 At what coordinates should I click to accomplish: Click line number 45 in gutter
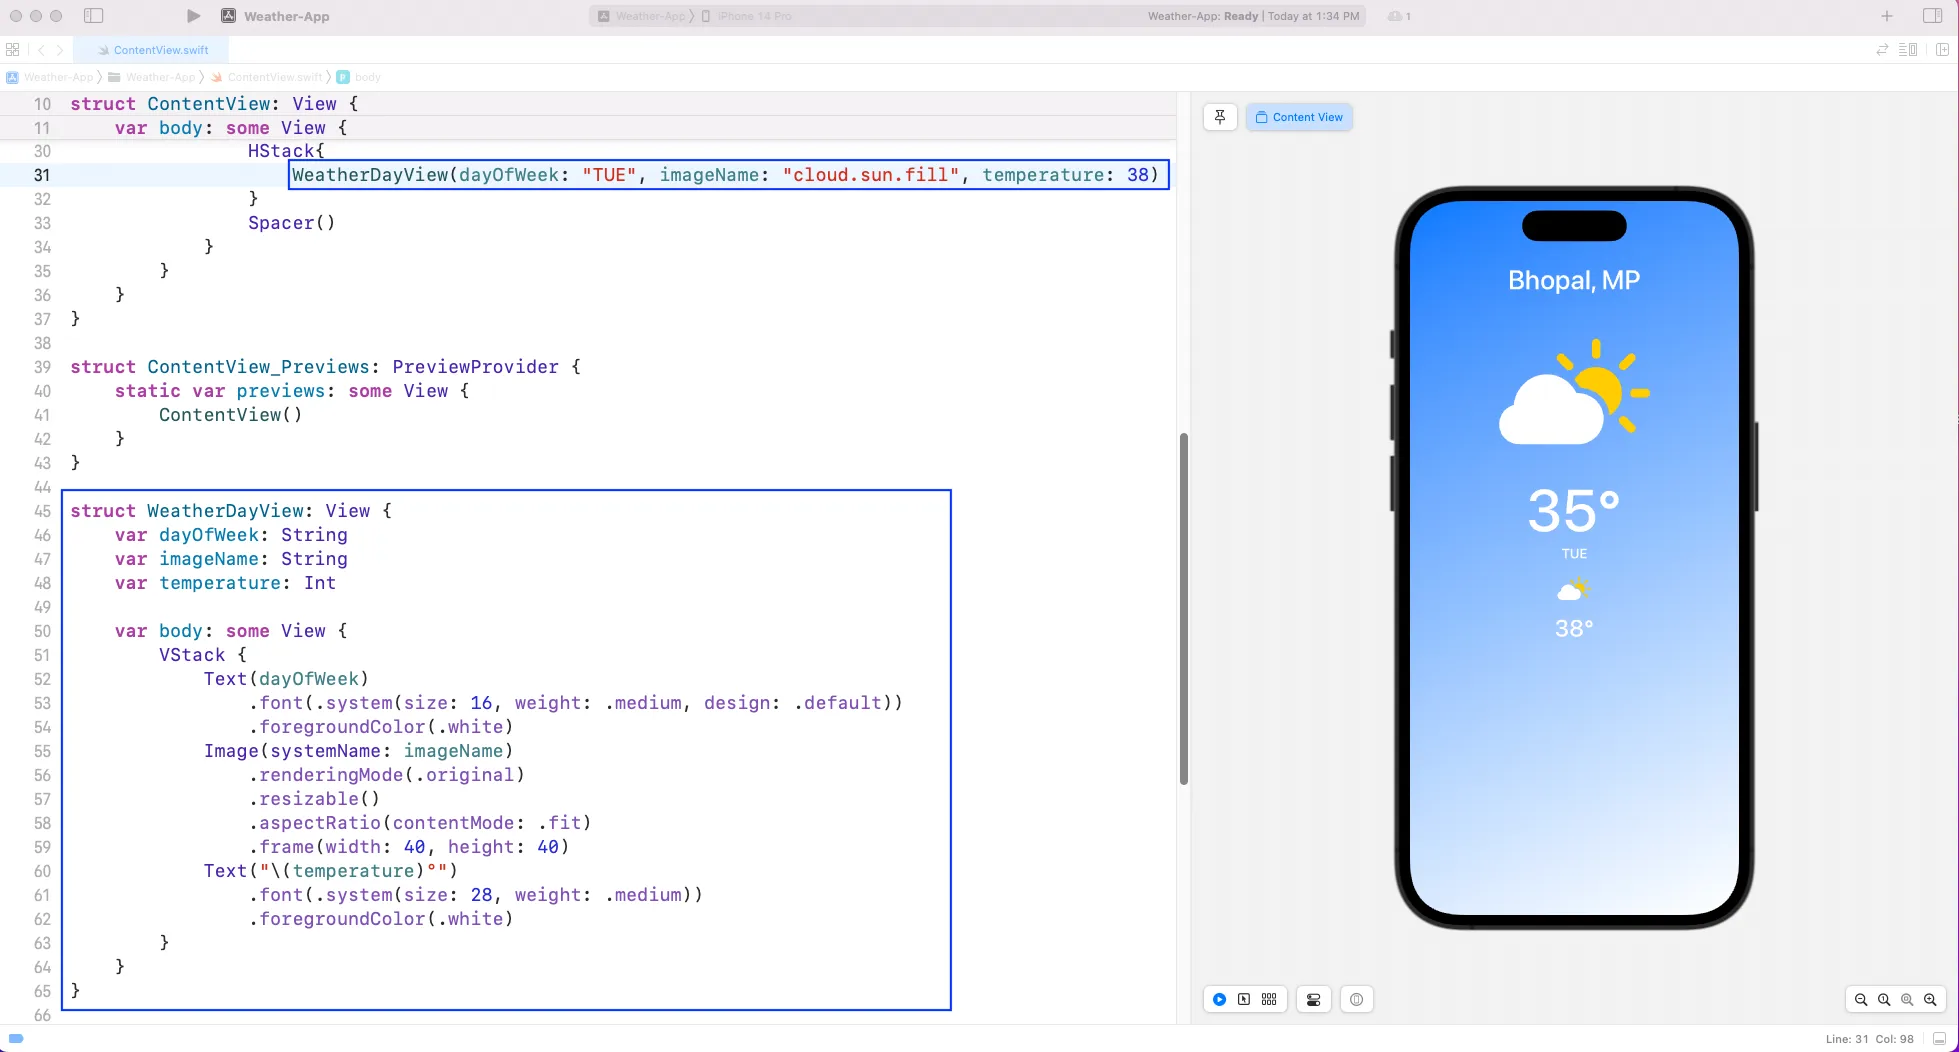(42, 511)
